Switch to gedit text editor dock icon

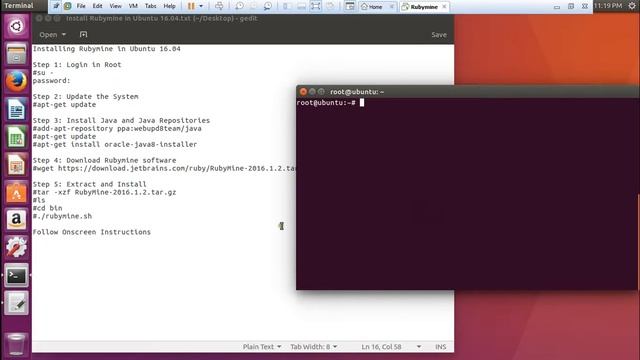pyautogui.click(x=16, y=303)
